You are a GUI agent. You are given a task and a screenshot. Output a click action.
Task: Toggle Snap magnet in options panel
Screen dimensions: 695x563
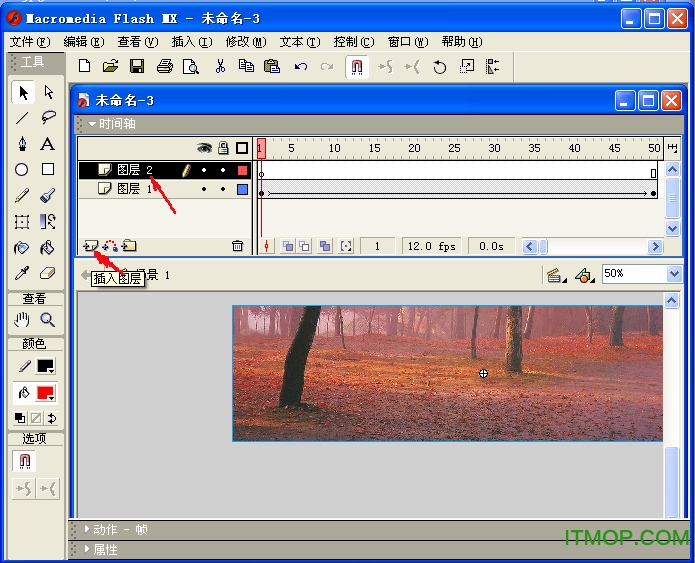click(24, 461)
